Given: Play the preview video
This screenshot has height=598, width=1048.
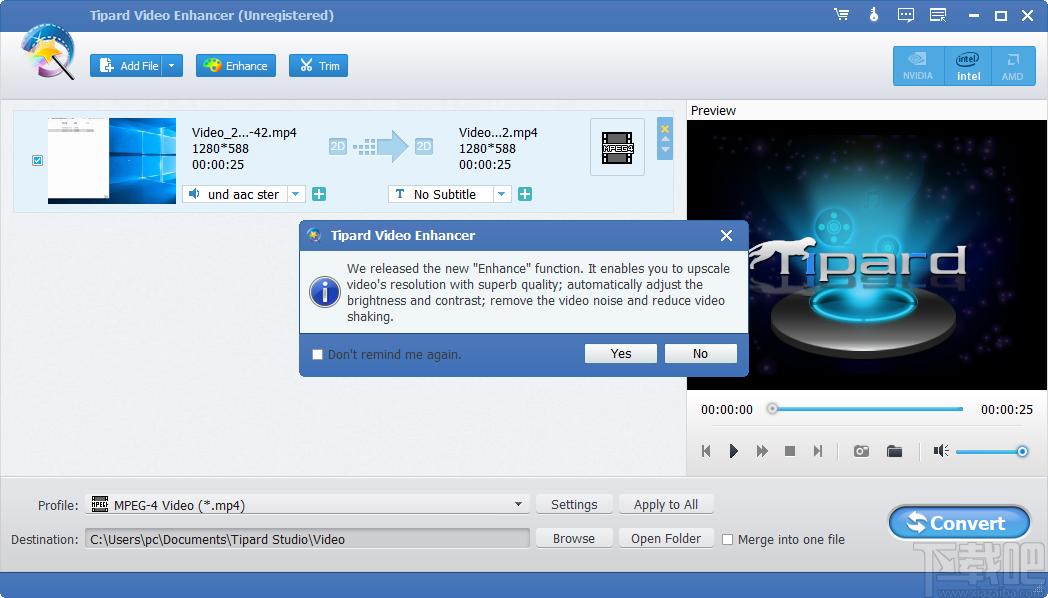Looking at the screenshot, I should pyautogui.click(x=733, y=451).
